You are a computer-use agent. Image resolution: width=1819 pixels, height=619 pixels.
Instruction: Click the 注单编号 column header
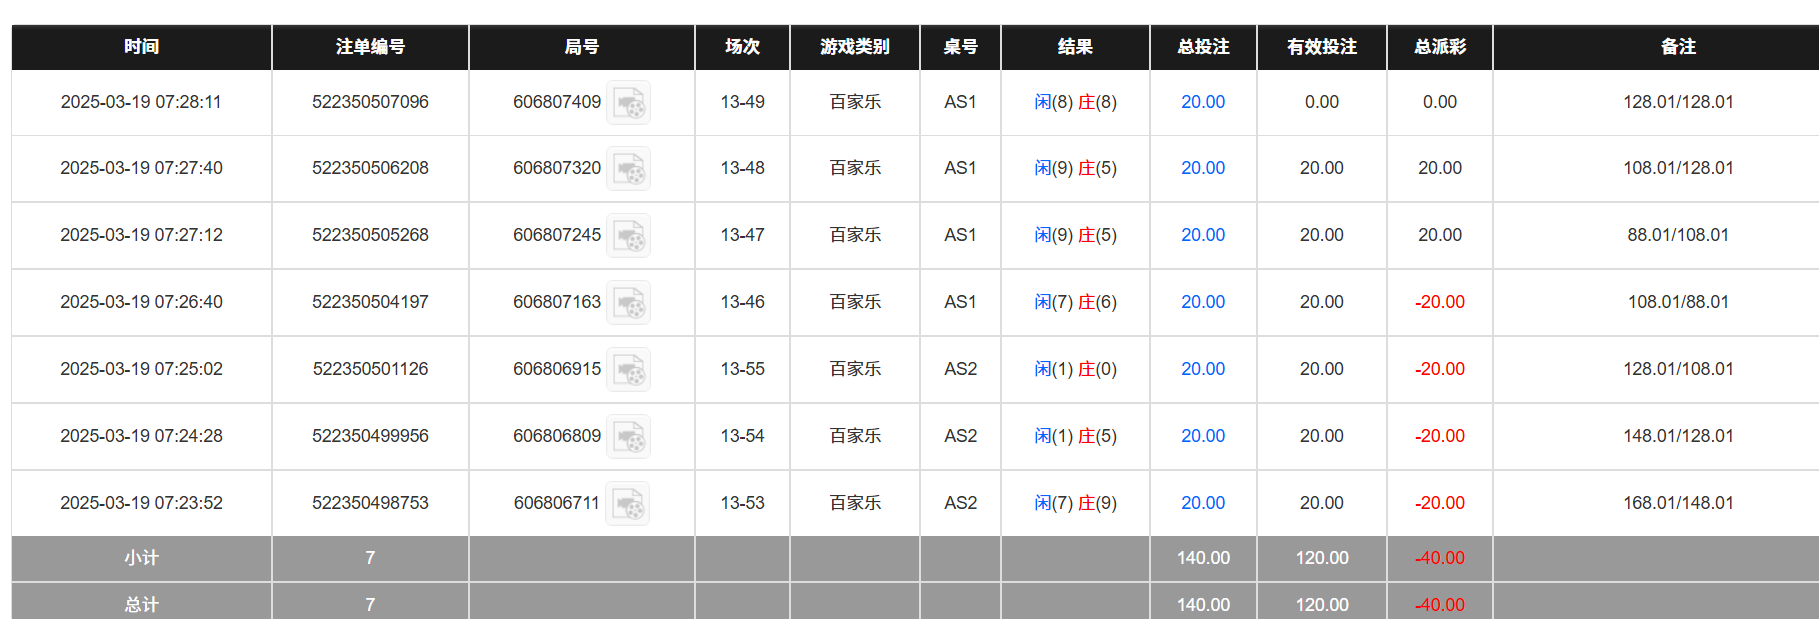(370, 47)
